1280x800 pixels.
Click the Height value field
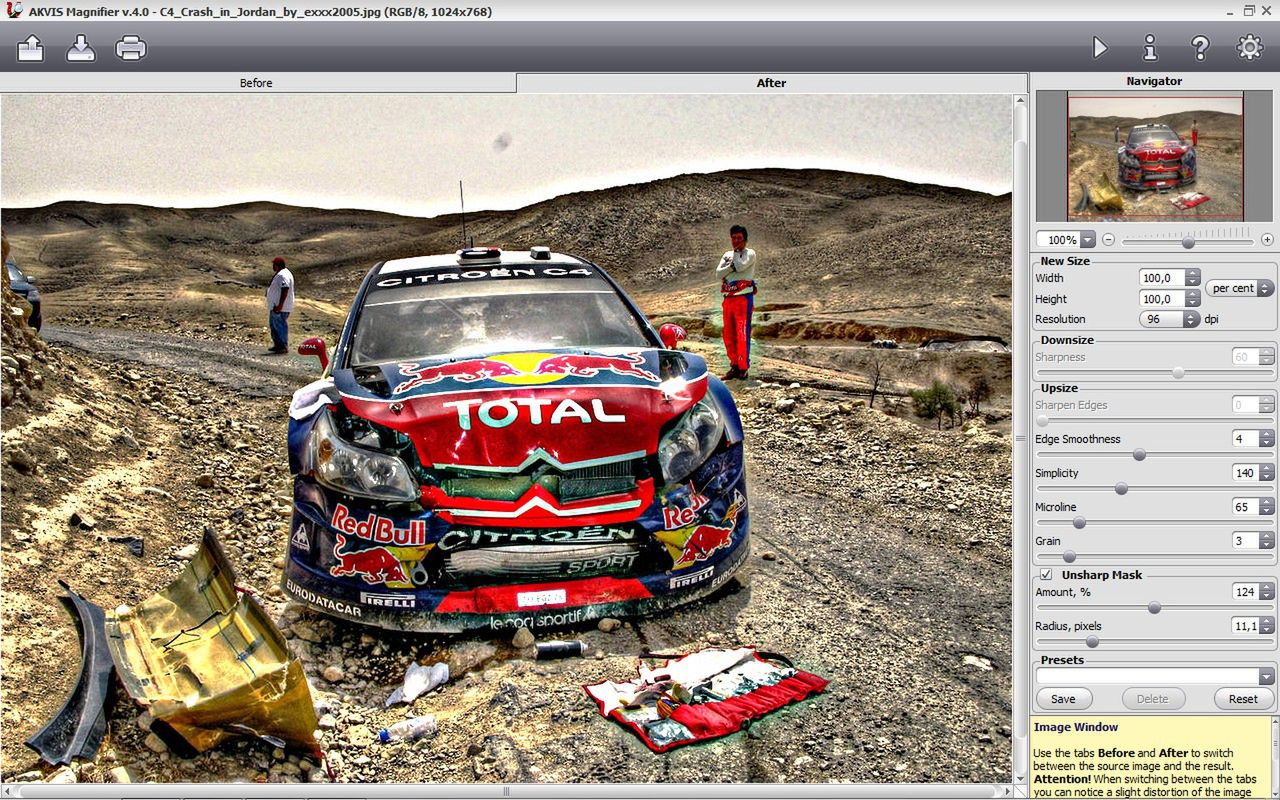coord(1162,299)
